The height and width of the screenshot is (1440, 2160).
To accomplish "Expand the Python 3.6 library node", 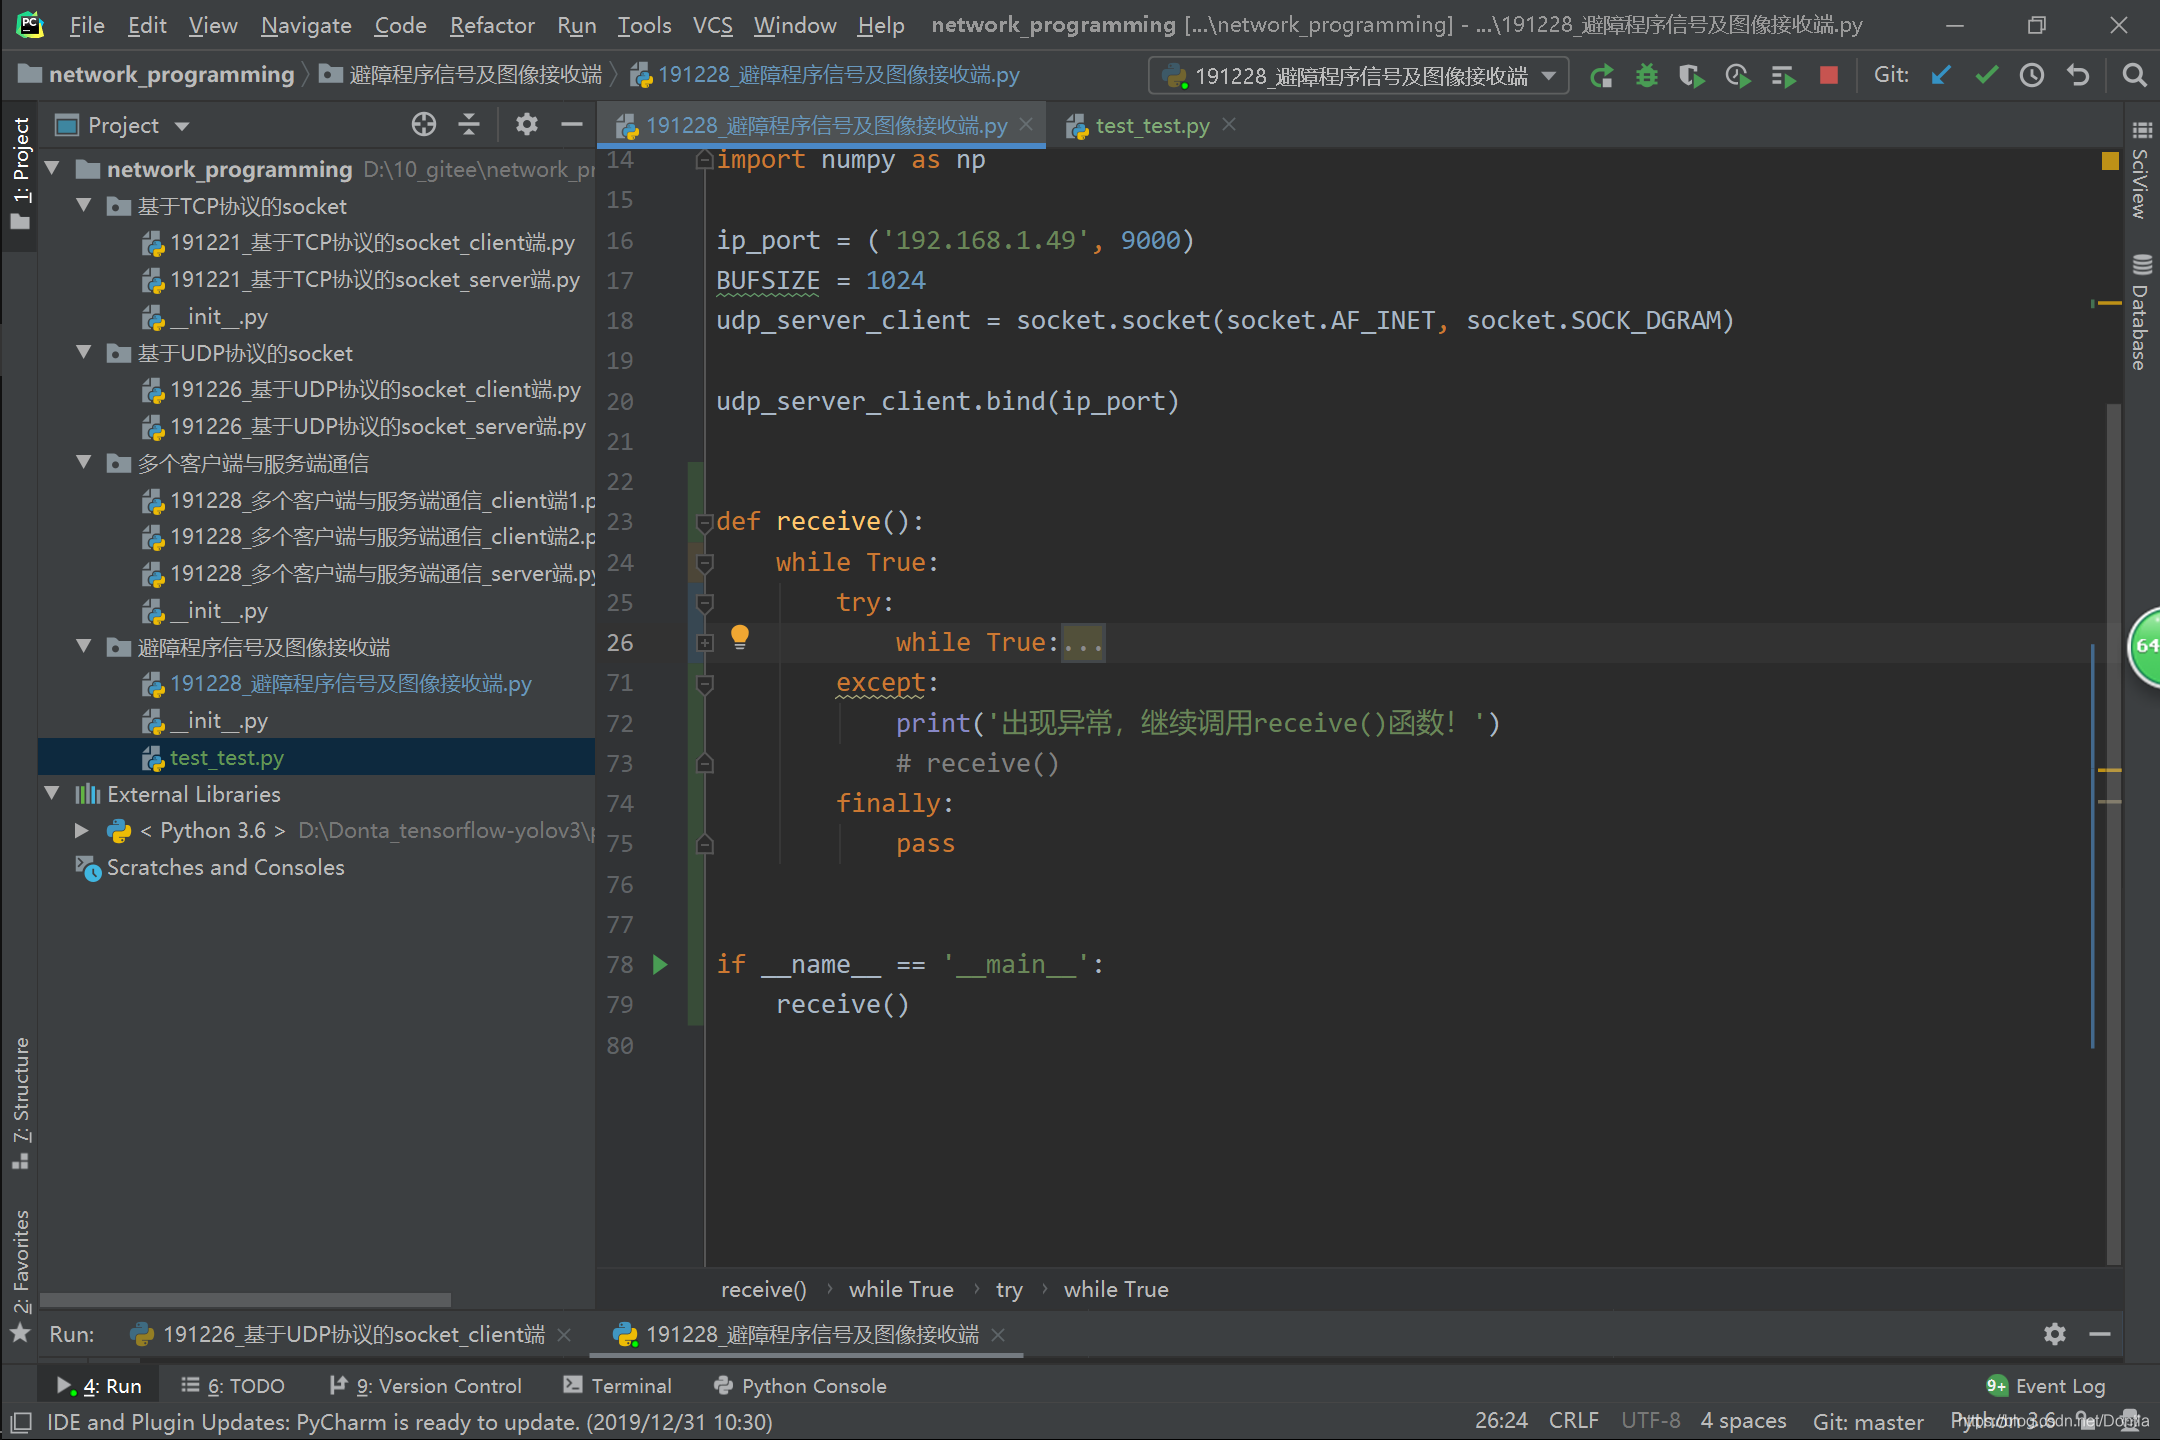I will 82,831.
